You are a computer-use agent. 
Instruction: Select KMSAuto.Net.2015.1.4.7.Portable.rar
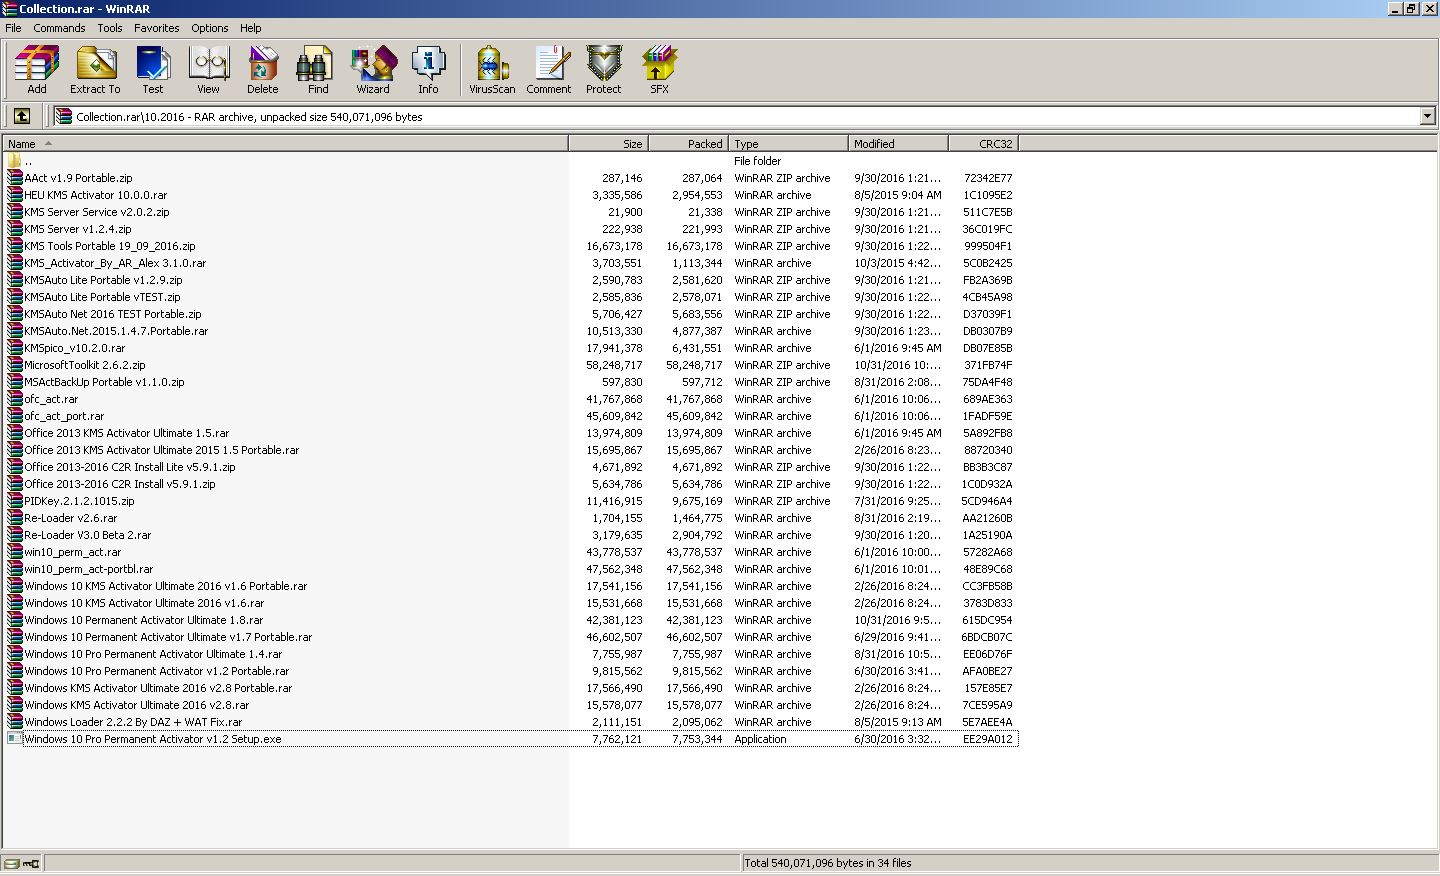pos(116,331)
